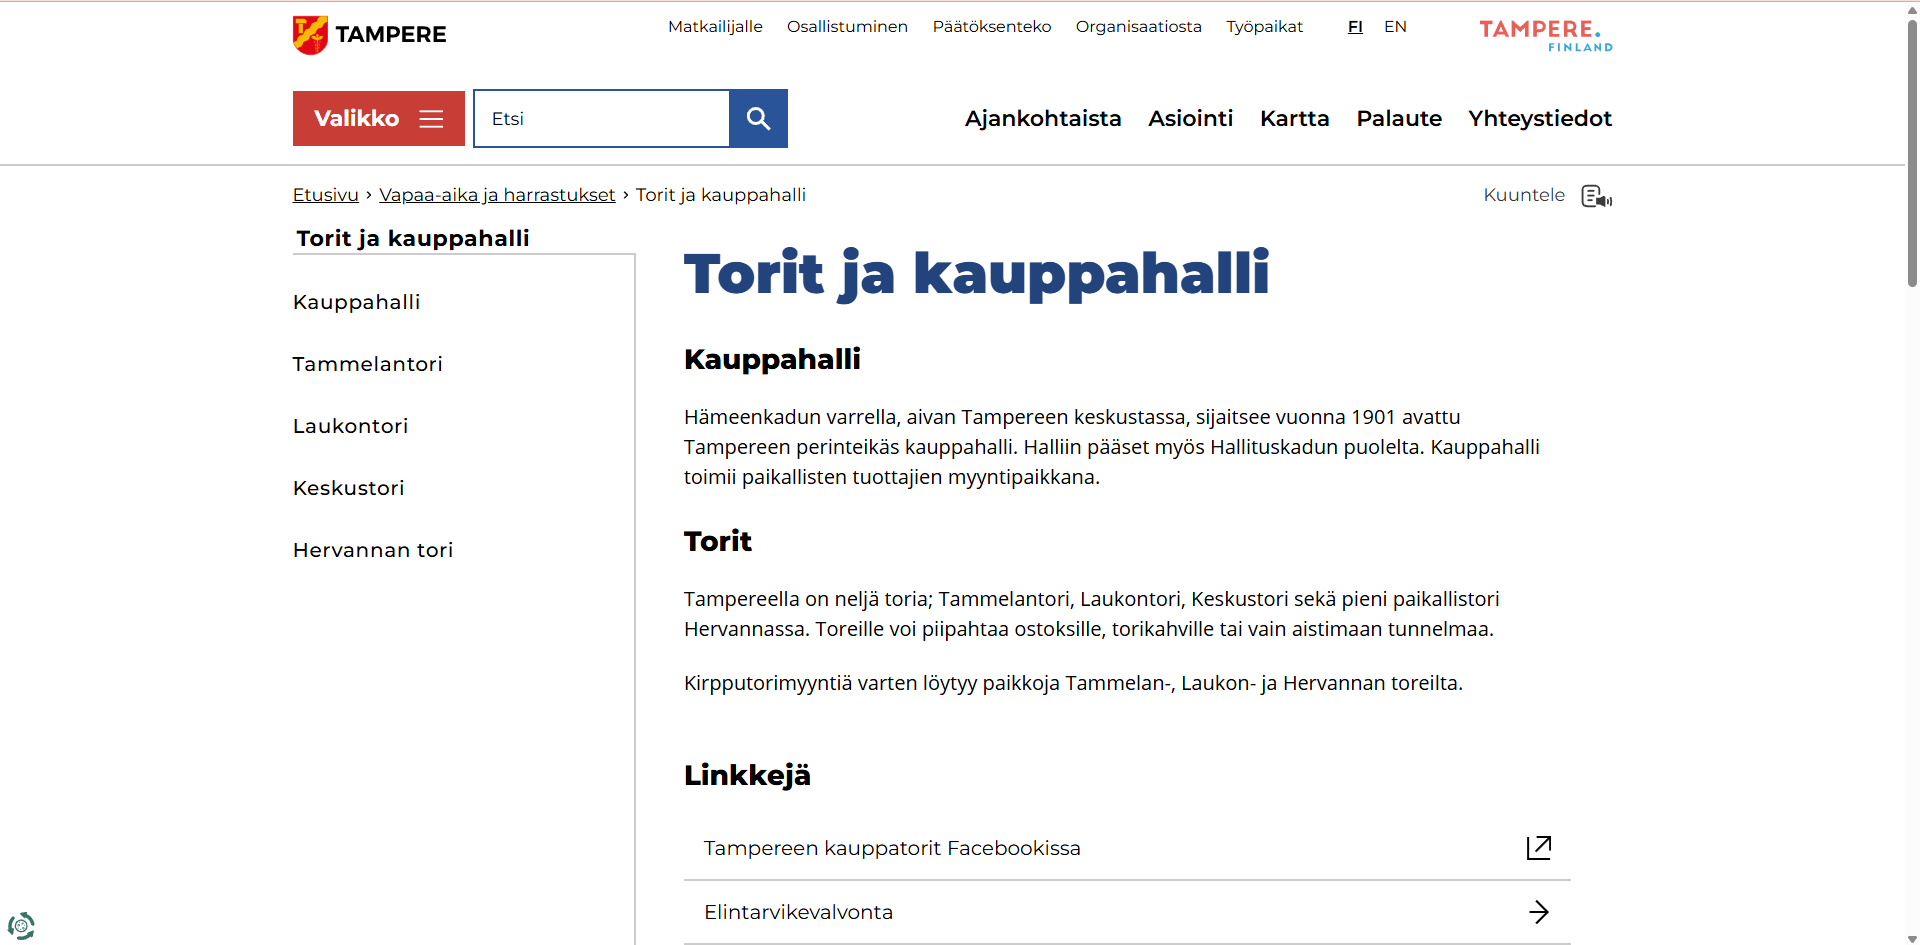The image size is (1920, 945).
Task: Focus the Etsi search field
Action: (602, 119)
